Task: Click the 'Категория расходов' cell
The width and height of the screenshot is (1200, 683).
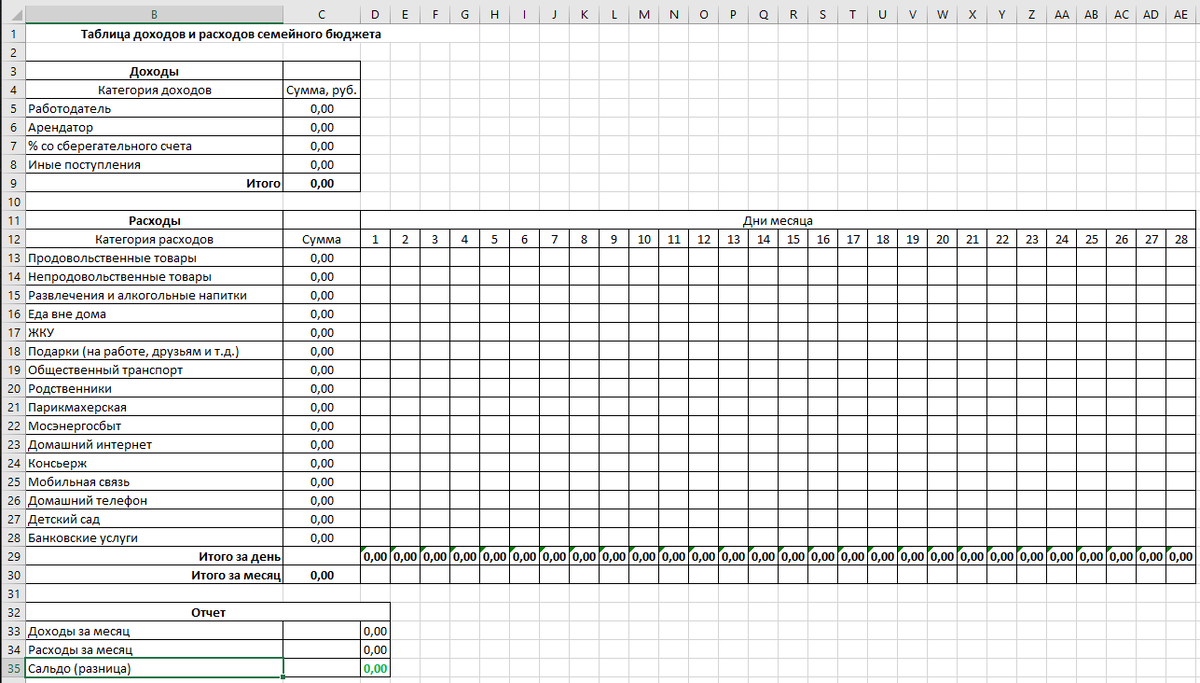Action: pos(154,239)
